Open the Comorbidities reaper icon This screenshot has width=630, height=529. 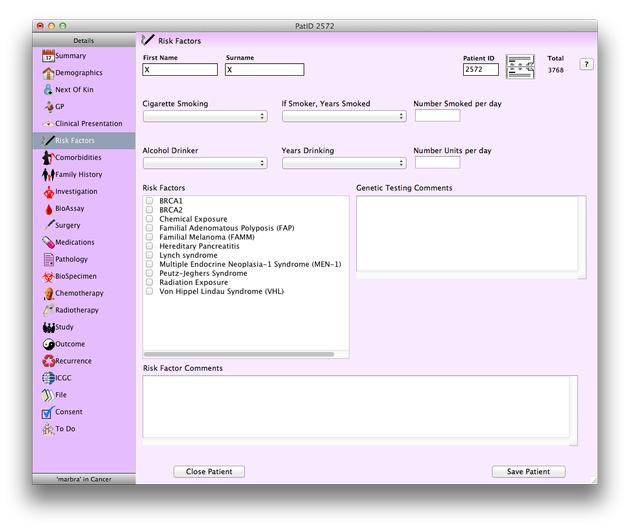point(48,157)
